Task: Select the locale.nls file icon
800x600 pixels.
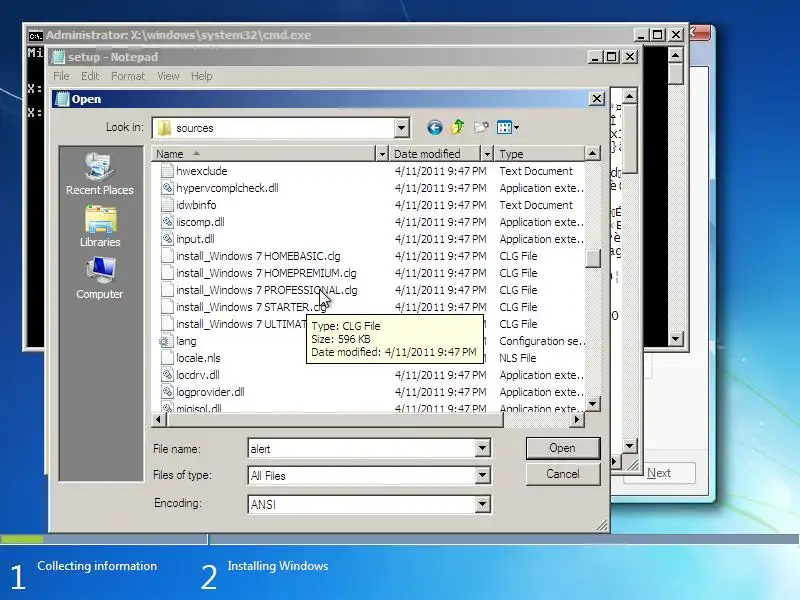Action: pyautogui.click(x=167, y=358)
